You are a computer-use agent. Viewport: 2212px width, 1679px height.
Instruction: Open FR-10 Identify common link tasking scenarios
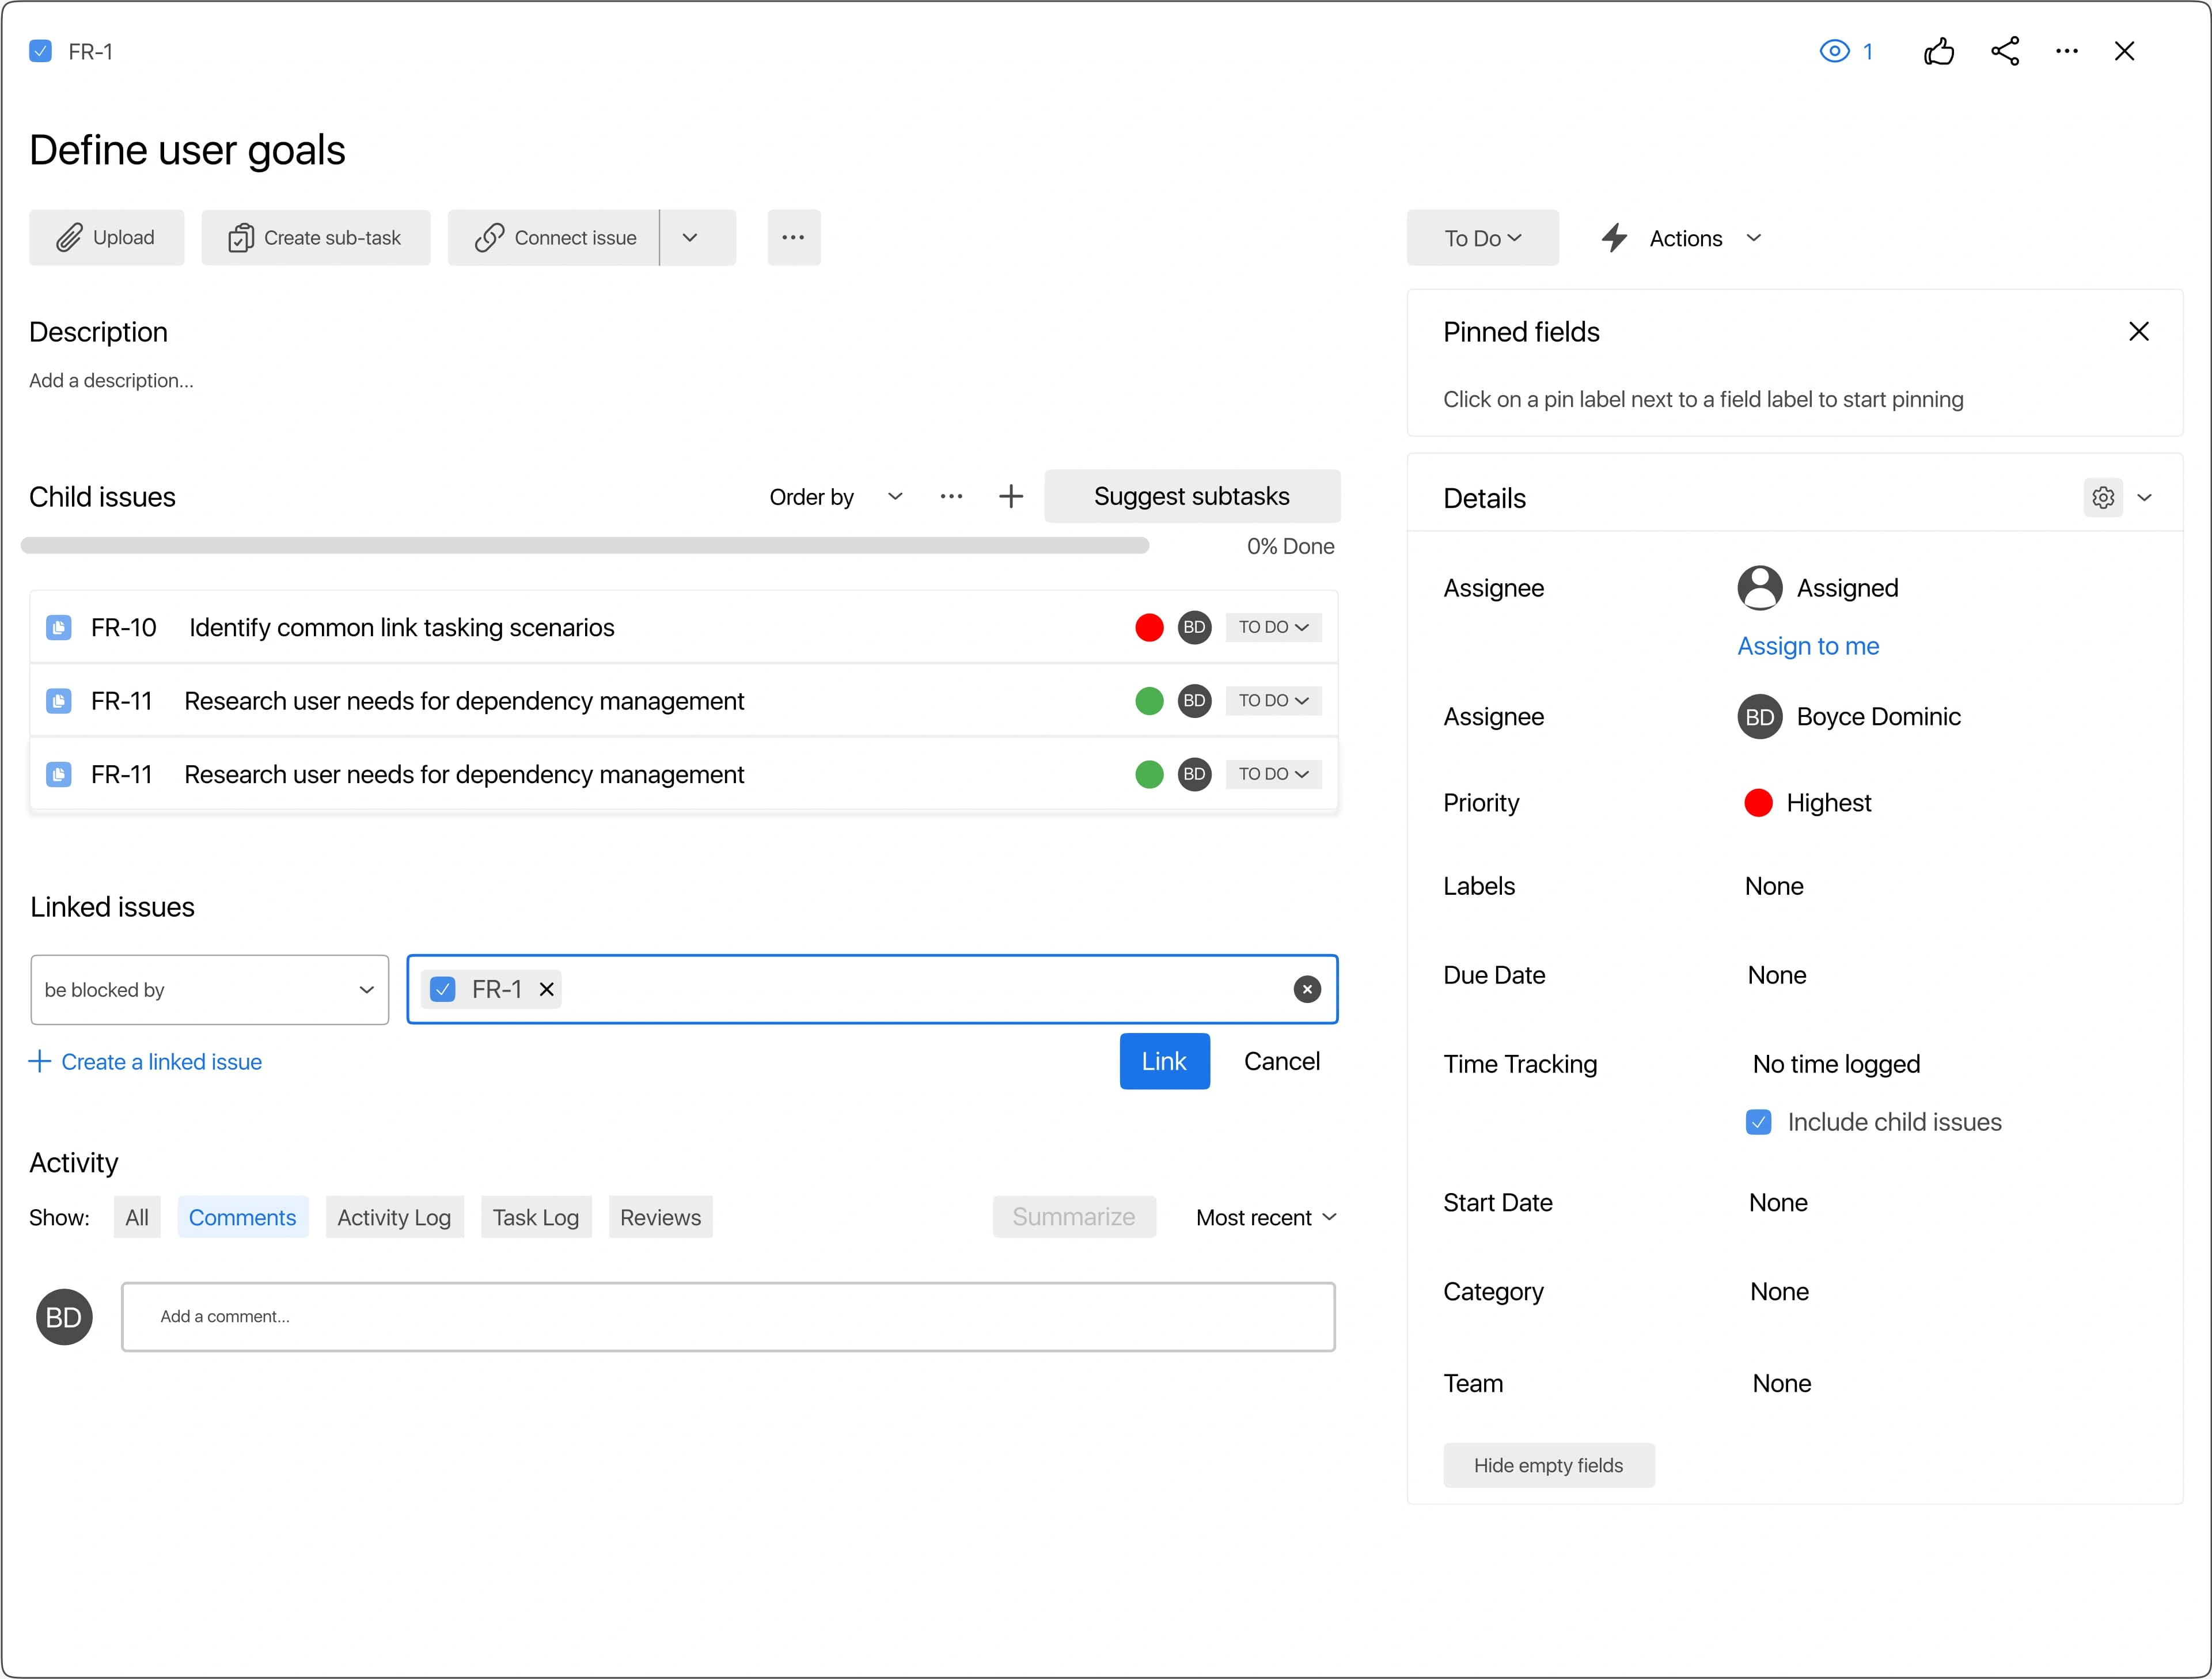pos(401,628)
